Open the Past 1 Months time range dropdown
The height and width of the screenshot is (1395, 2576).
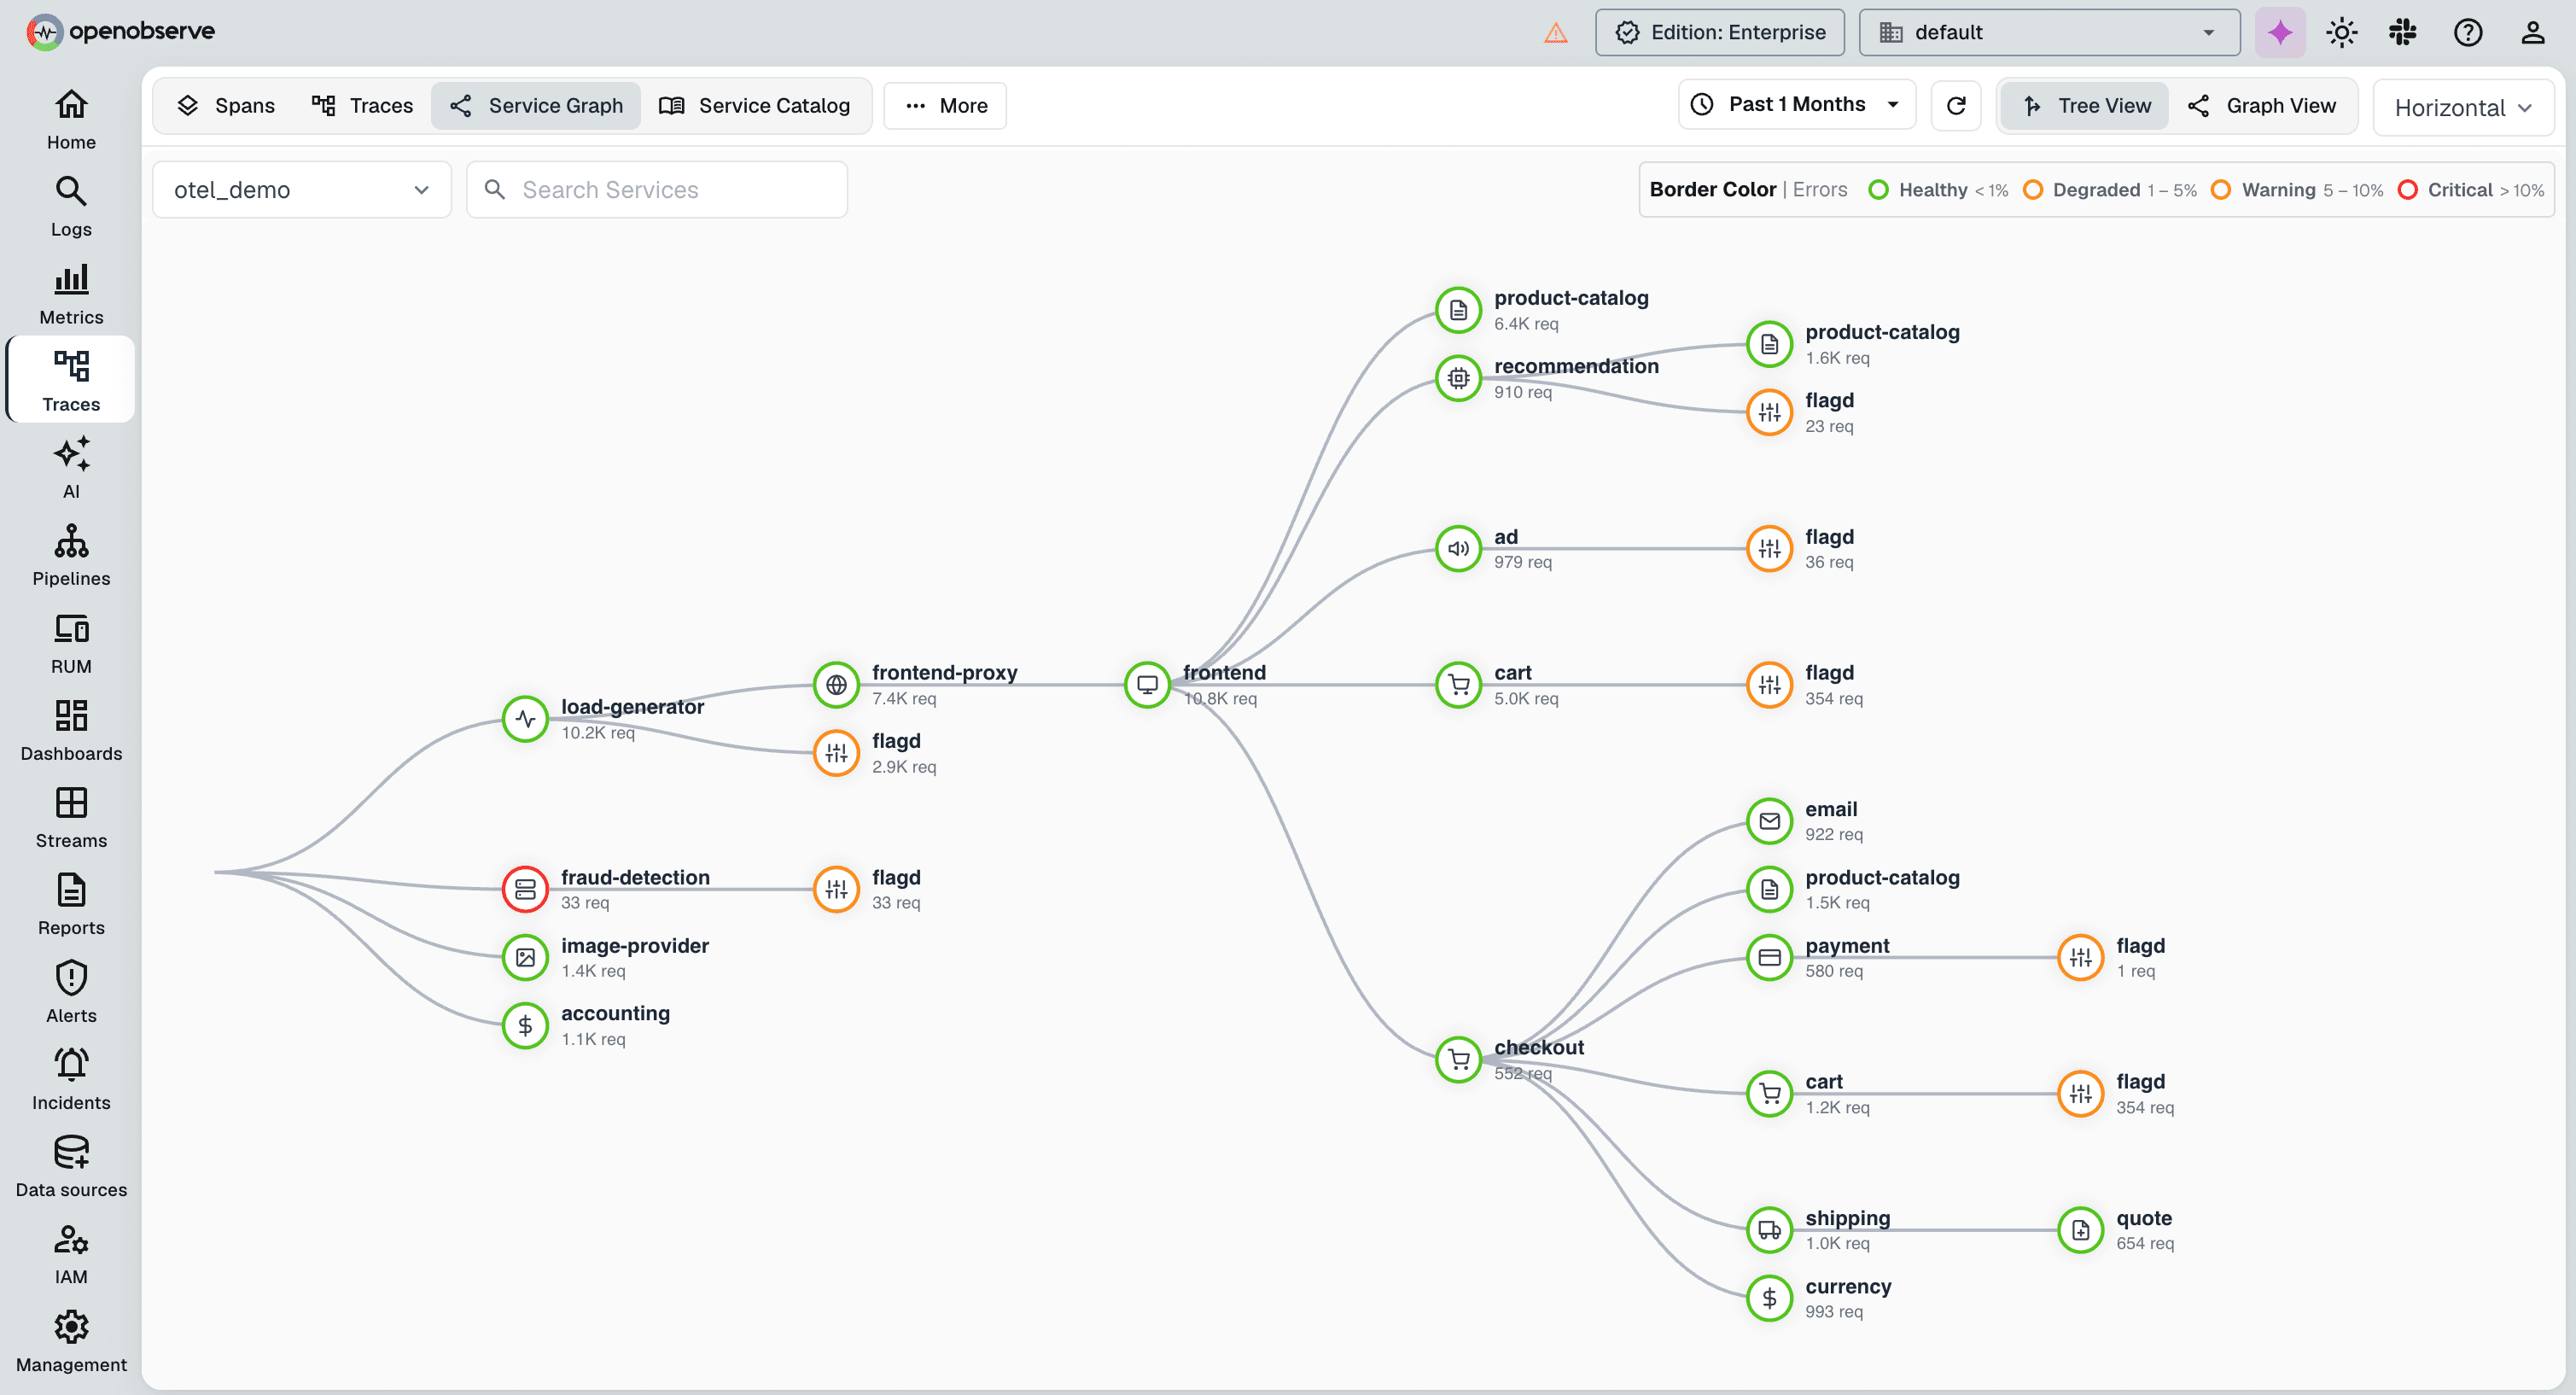[x=1796, y=104]
